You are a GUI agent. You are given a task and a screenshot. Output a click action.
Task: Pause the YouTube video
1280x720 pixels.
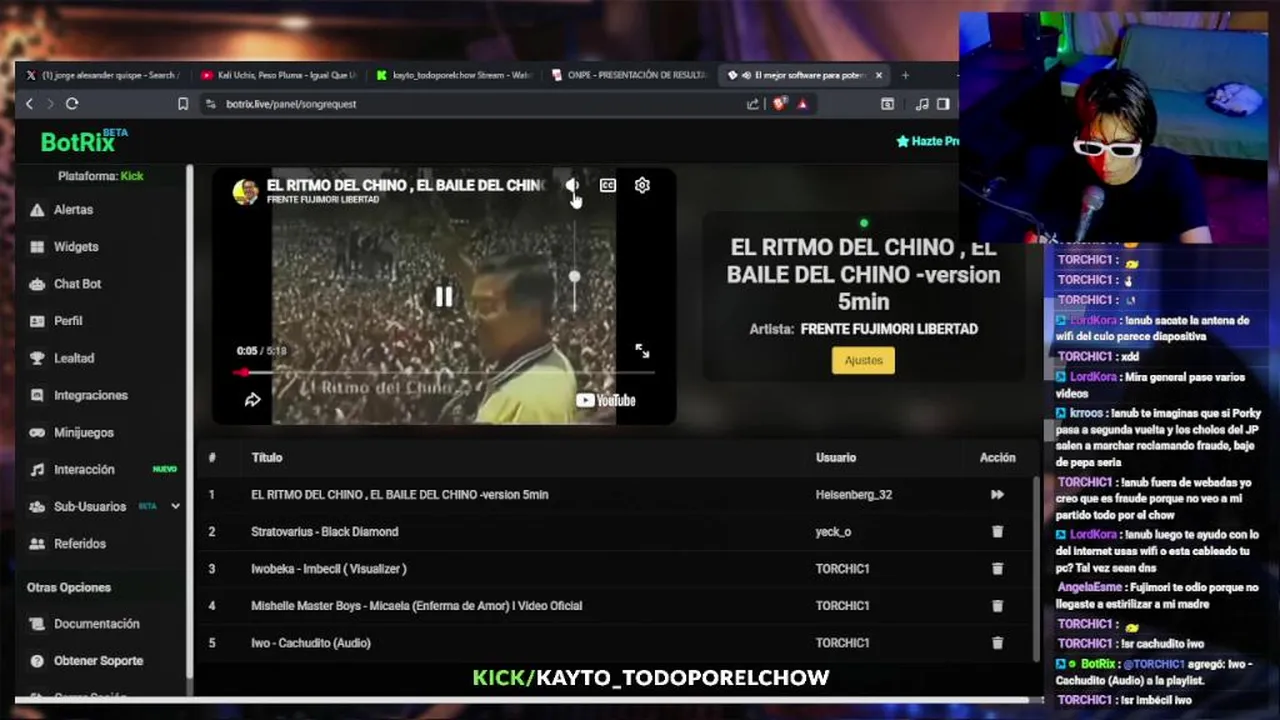(443, 297)
